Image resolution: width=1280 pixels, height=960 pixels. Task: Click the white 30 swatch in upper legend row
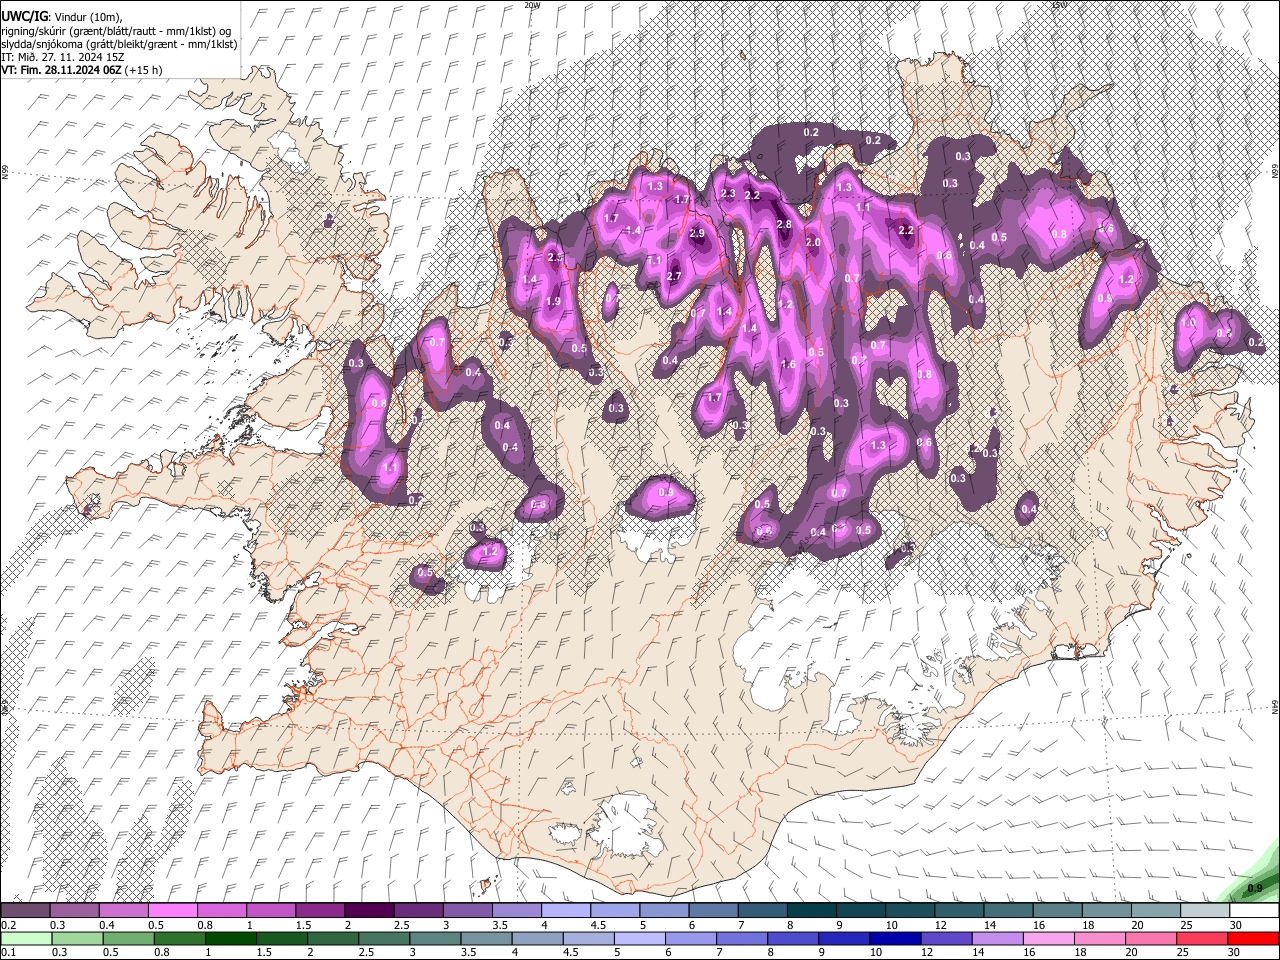1254,911
